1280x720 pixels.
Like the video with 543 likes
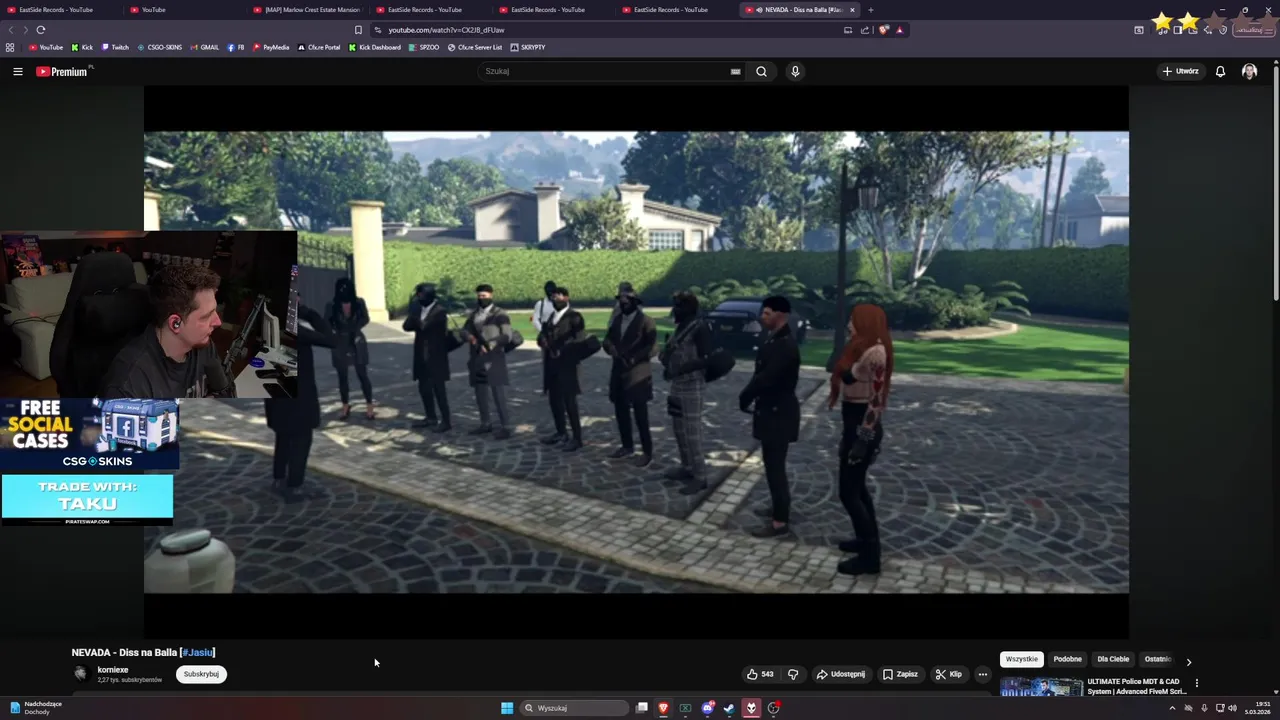pyautogui.click(x=760, y=674)
